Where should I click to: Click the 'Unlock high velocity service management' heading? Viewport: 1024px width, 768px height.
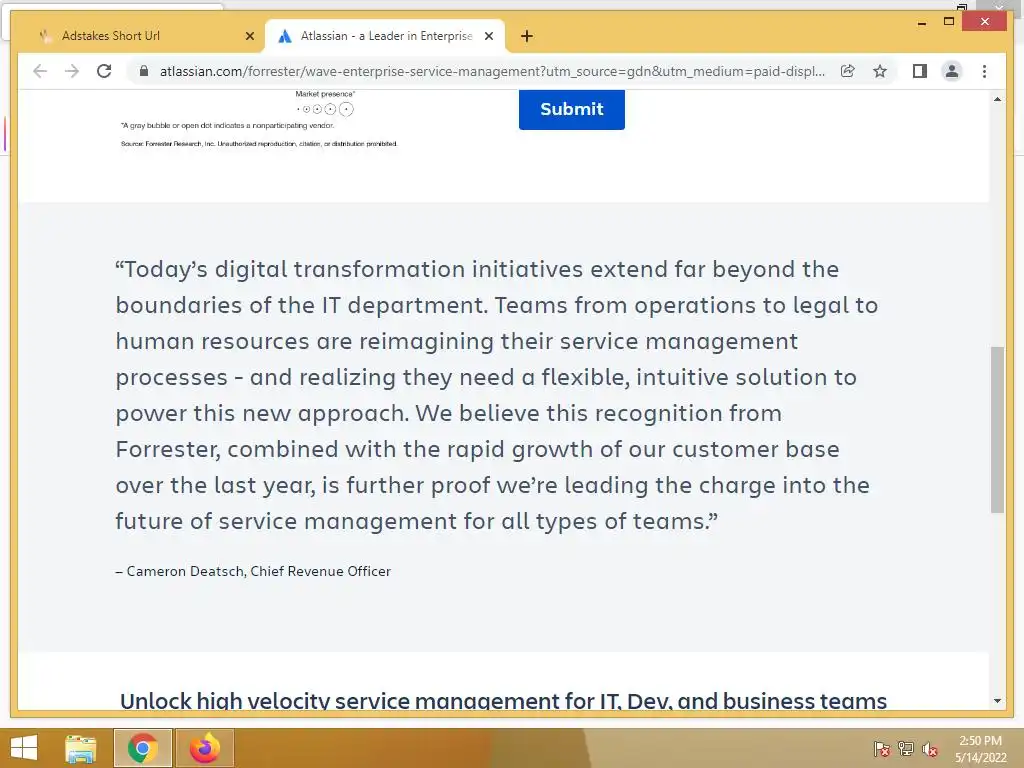point(504,700)
